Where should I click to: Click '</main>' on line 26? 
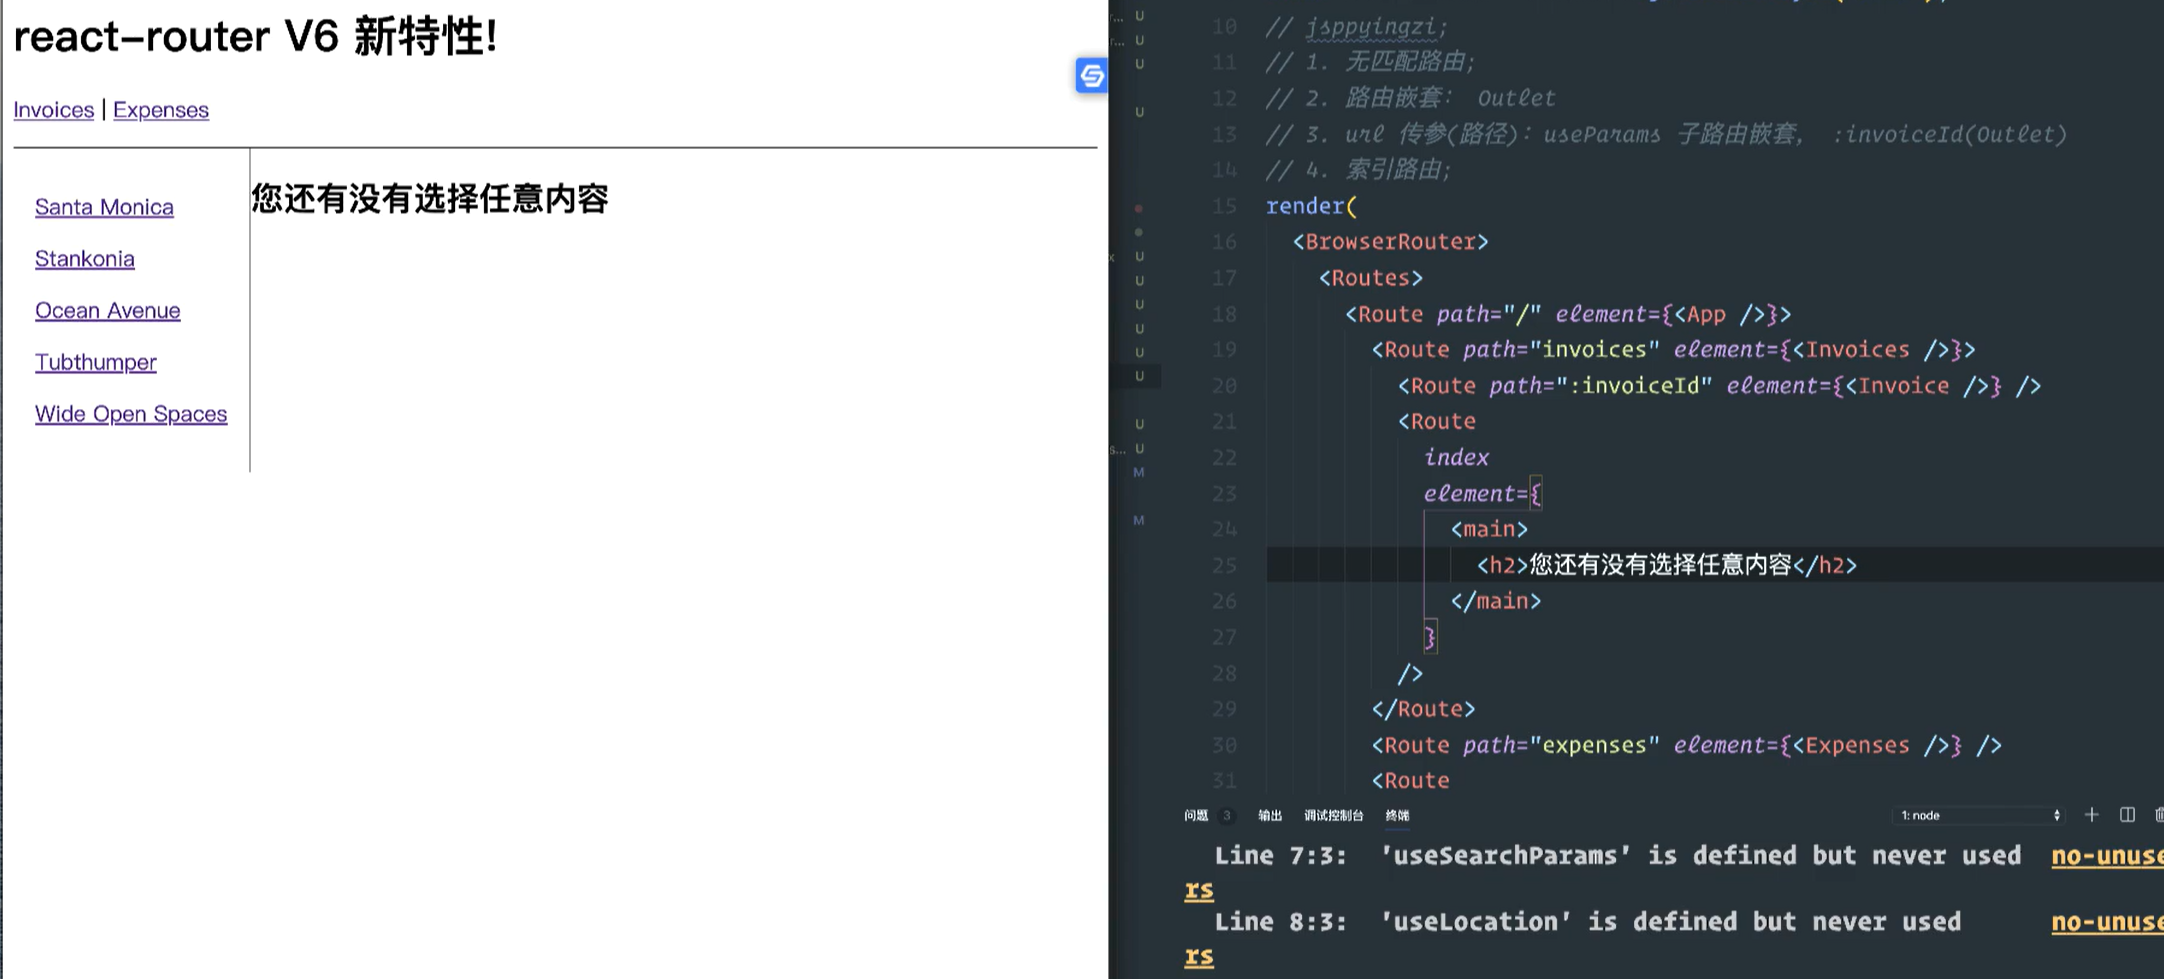[1496, 601]
